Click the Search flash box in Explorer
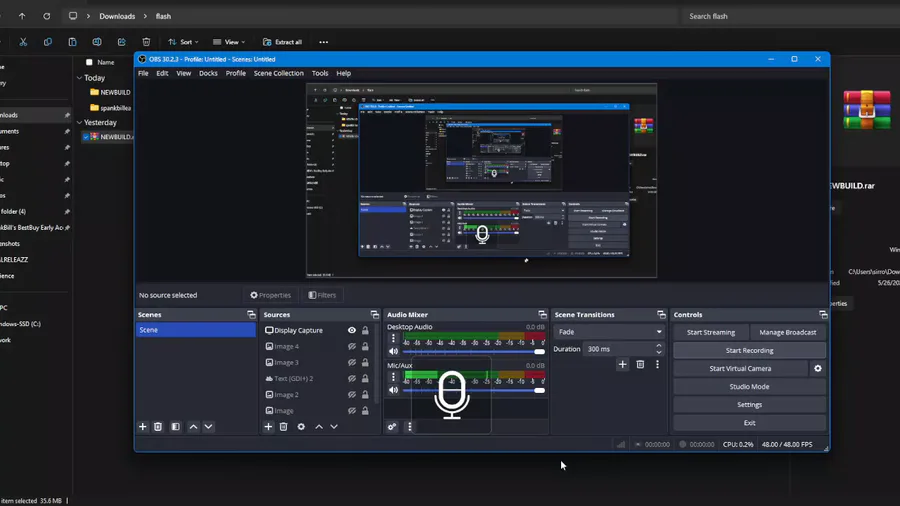Screen dimensions: 900x506 791,16
